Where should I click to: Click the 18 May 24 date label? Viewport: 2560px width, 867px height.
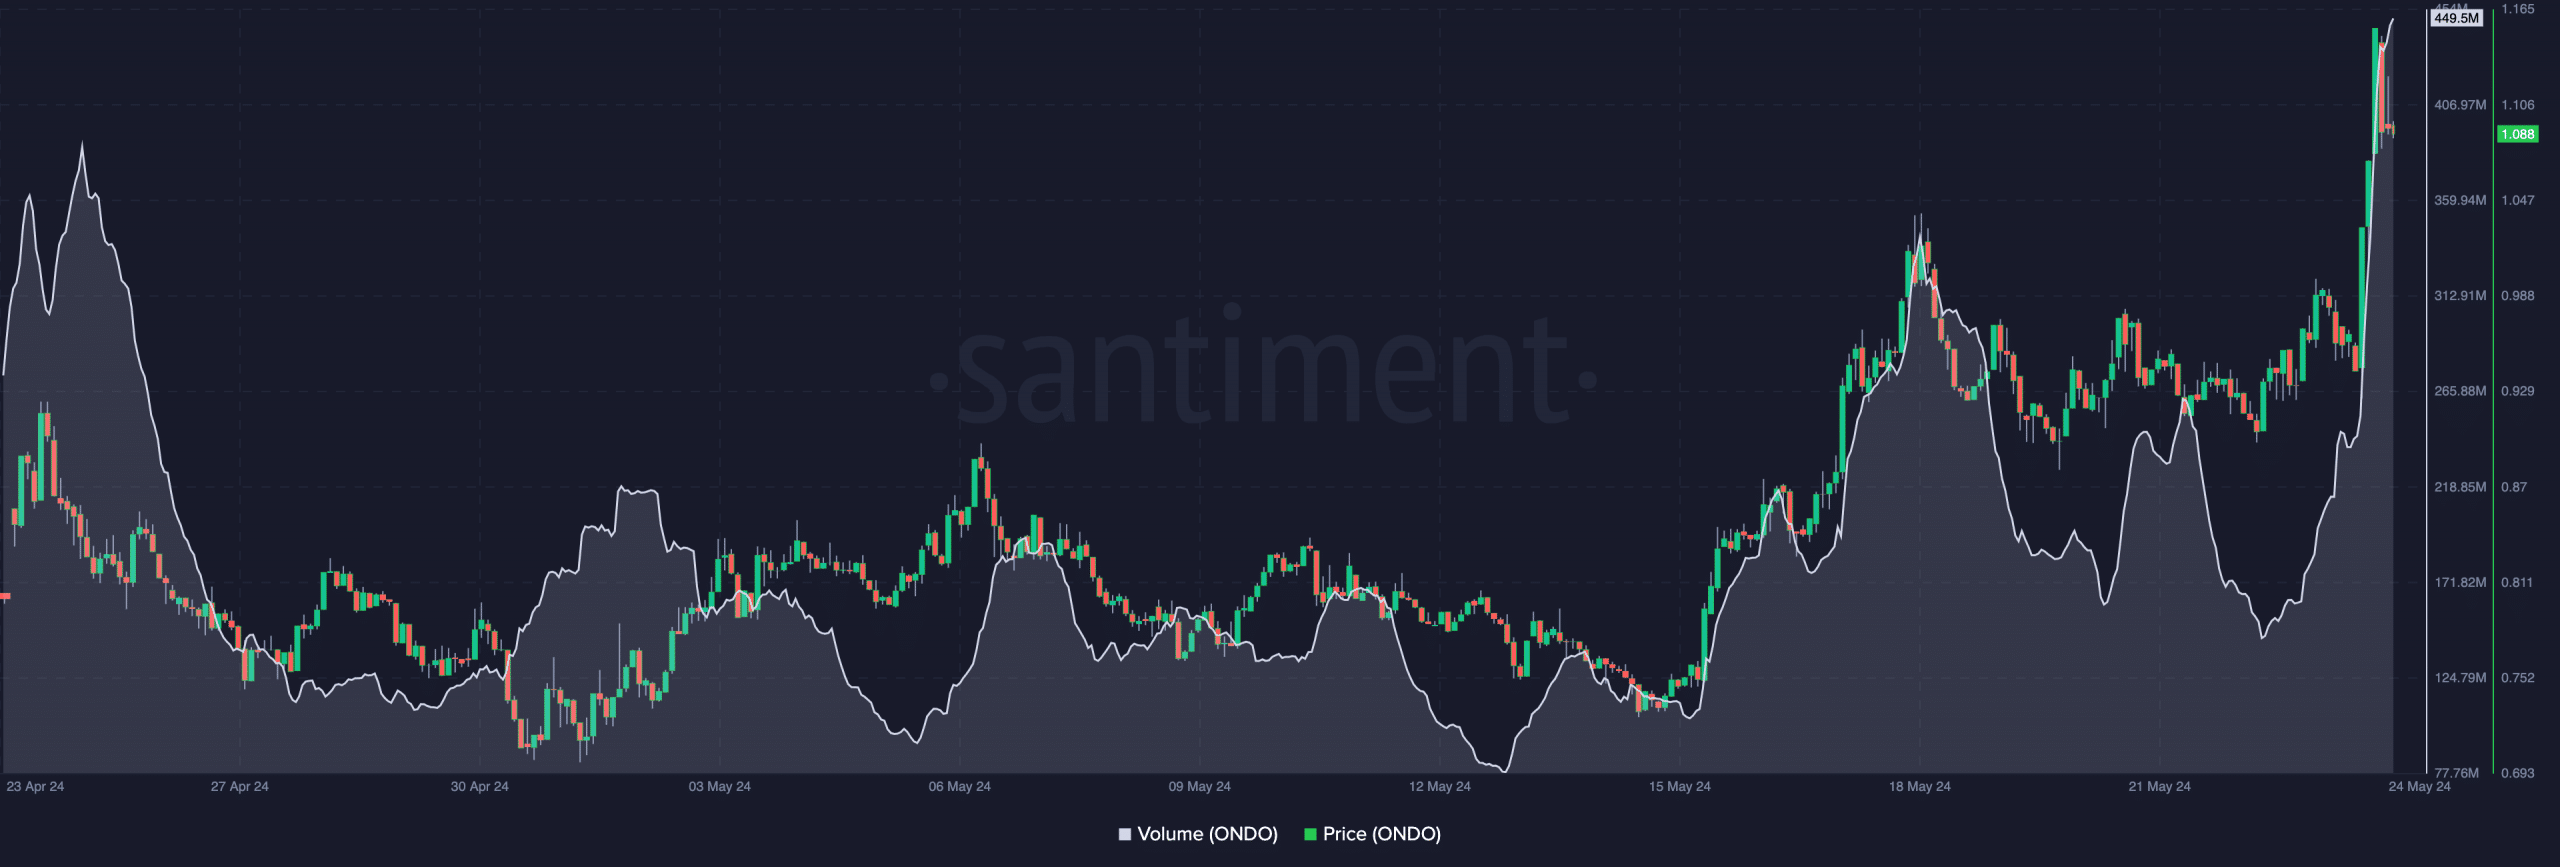pyautogui.click(x=1919, y=787)
